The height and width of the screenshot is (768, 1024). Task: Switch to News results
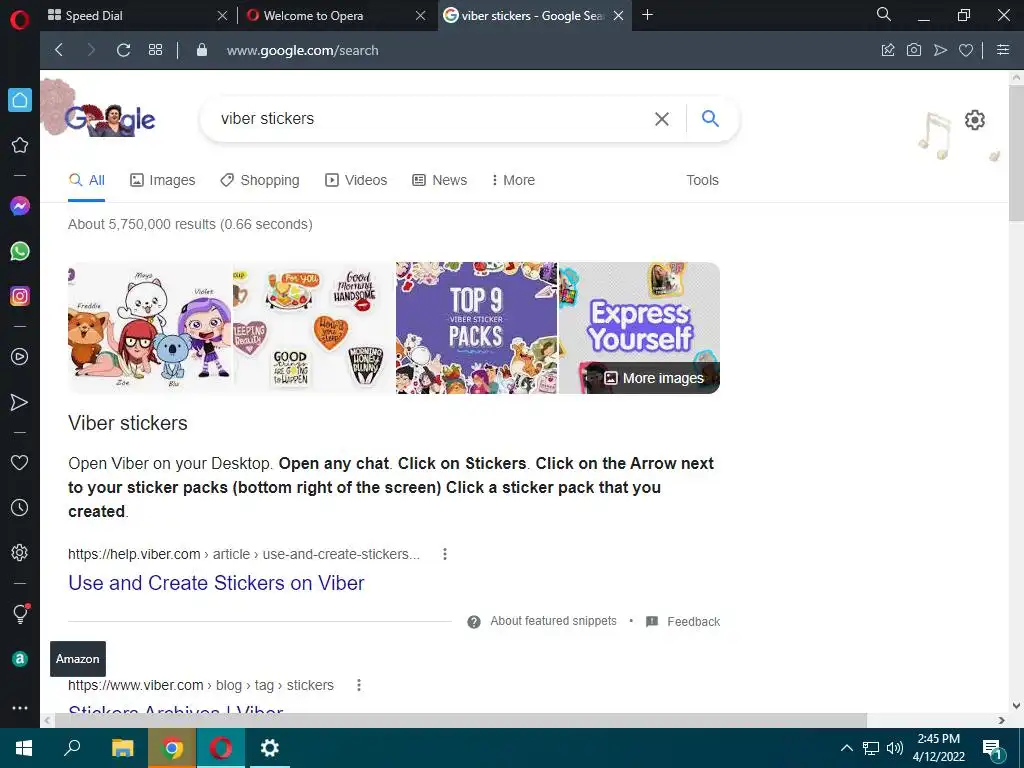click(440, 180)
